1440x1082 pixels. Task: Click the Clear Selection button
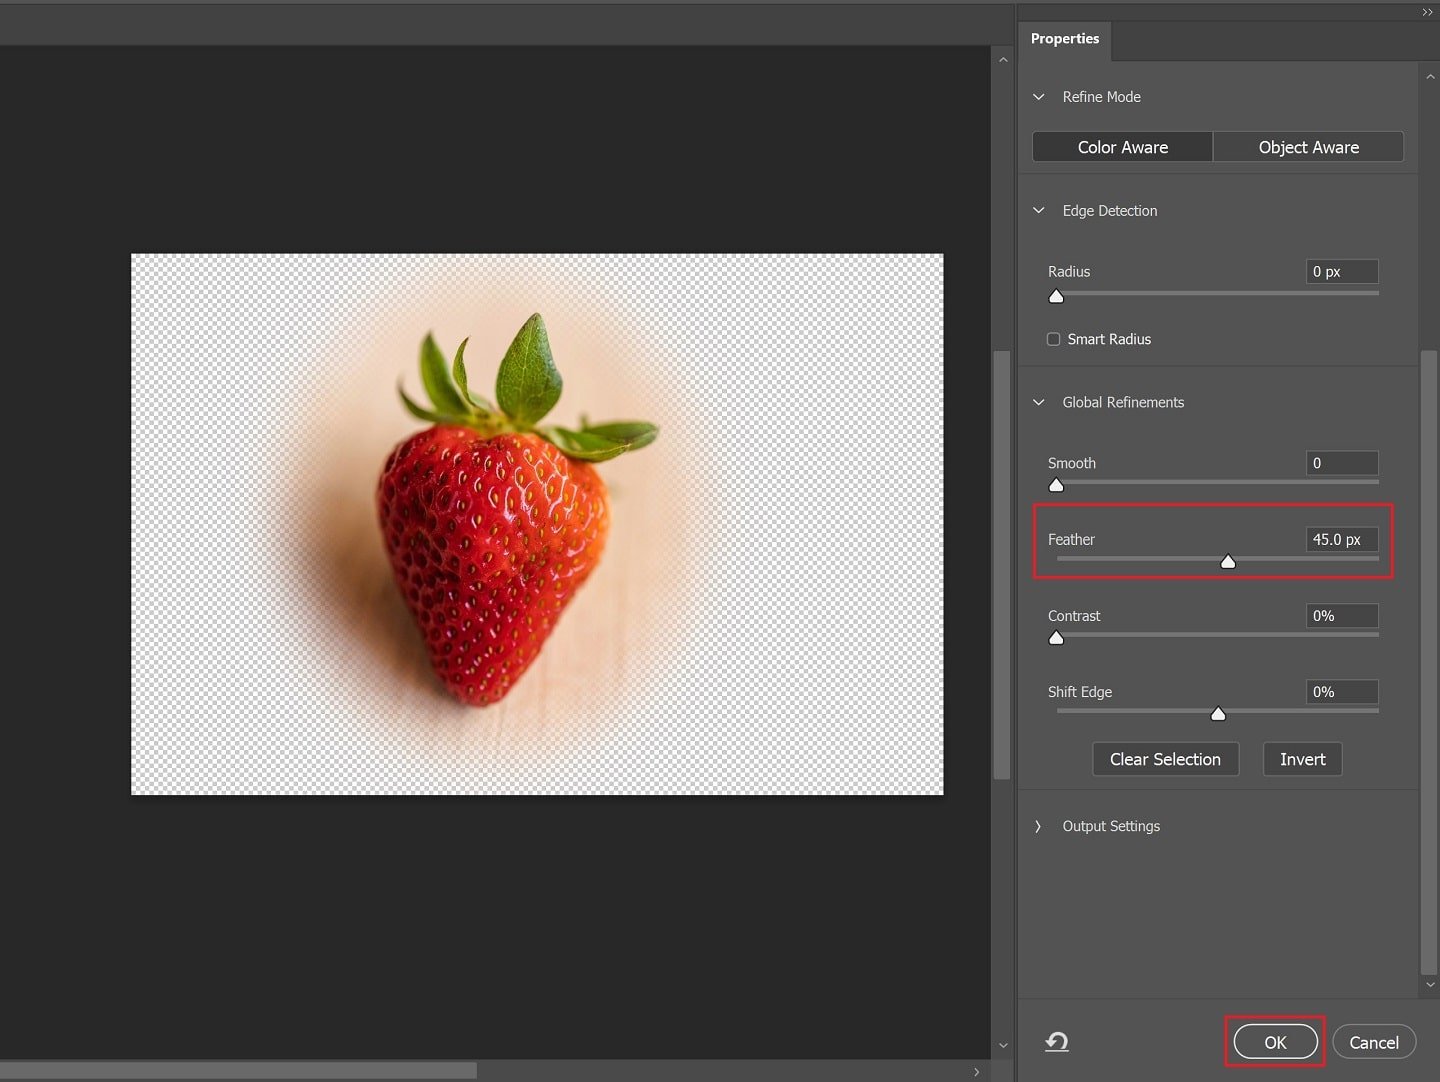click(x=1165, y=759)
